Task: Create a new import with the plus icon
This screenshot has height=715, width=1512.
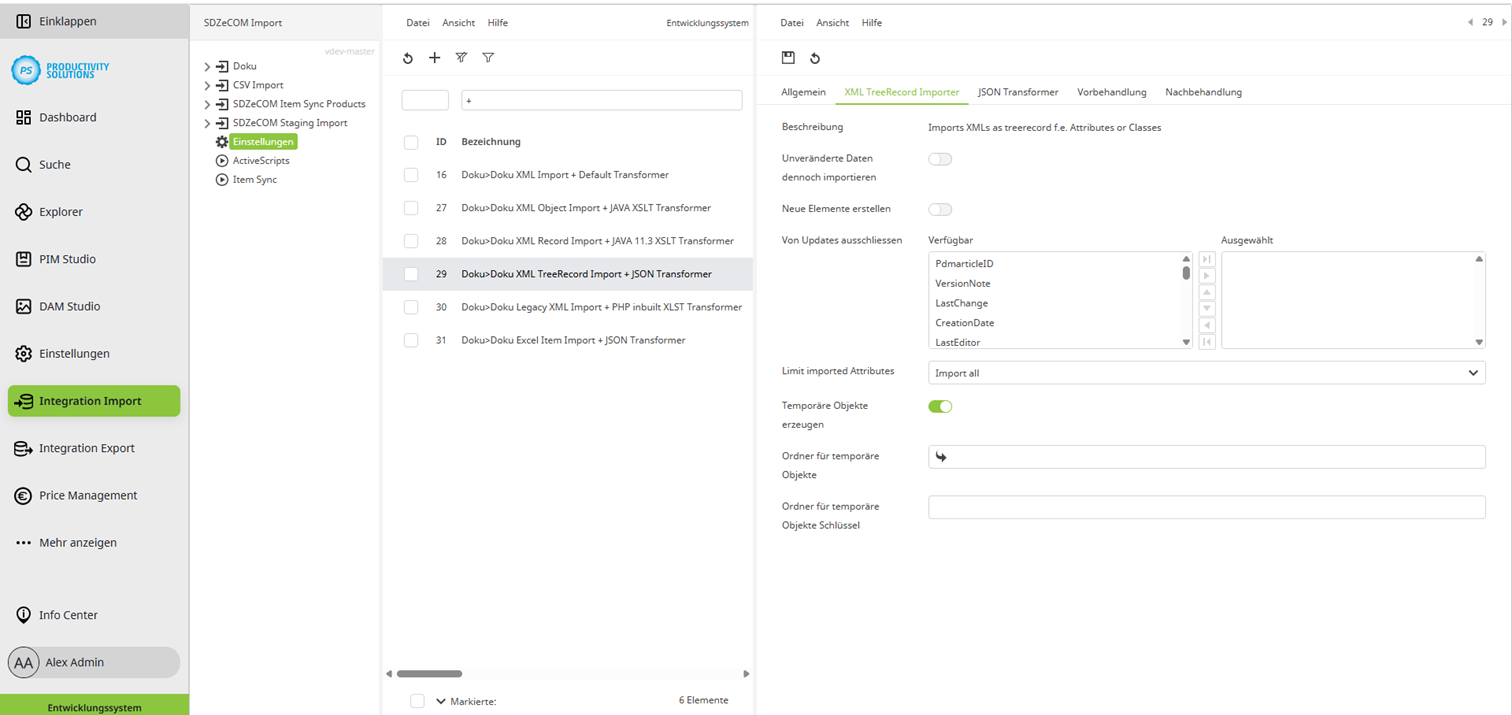Action: click(434, 58)
